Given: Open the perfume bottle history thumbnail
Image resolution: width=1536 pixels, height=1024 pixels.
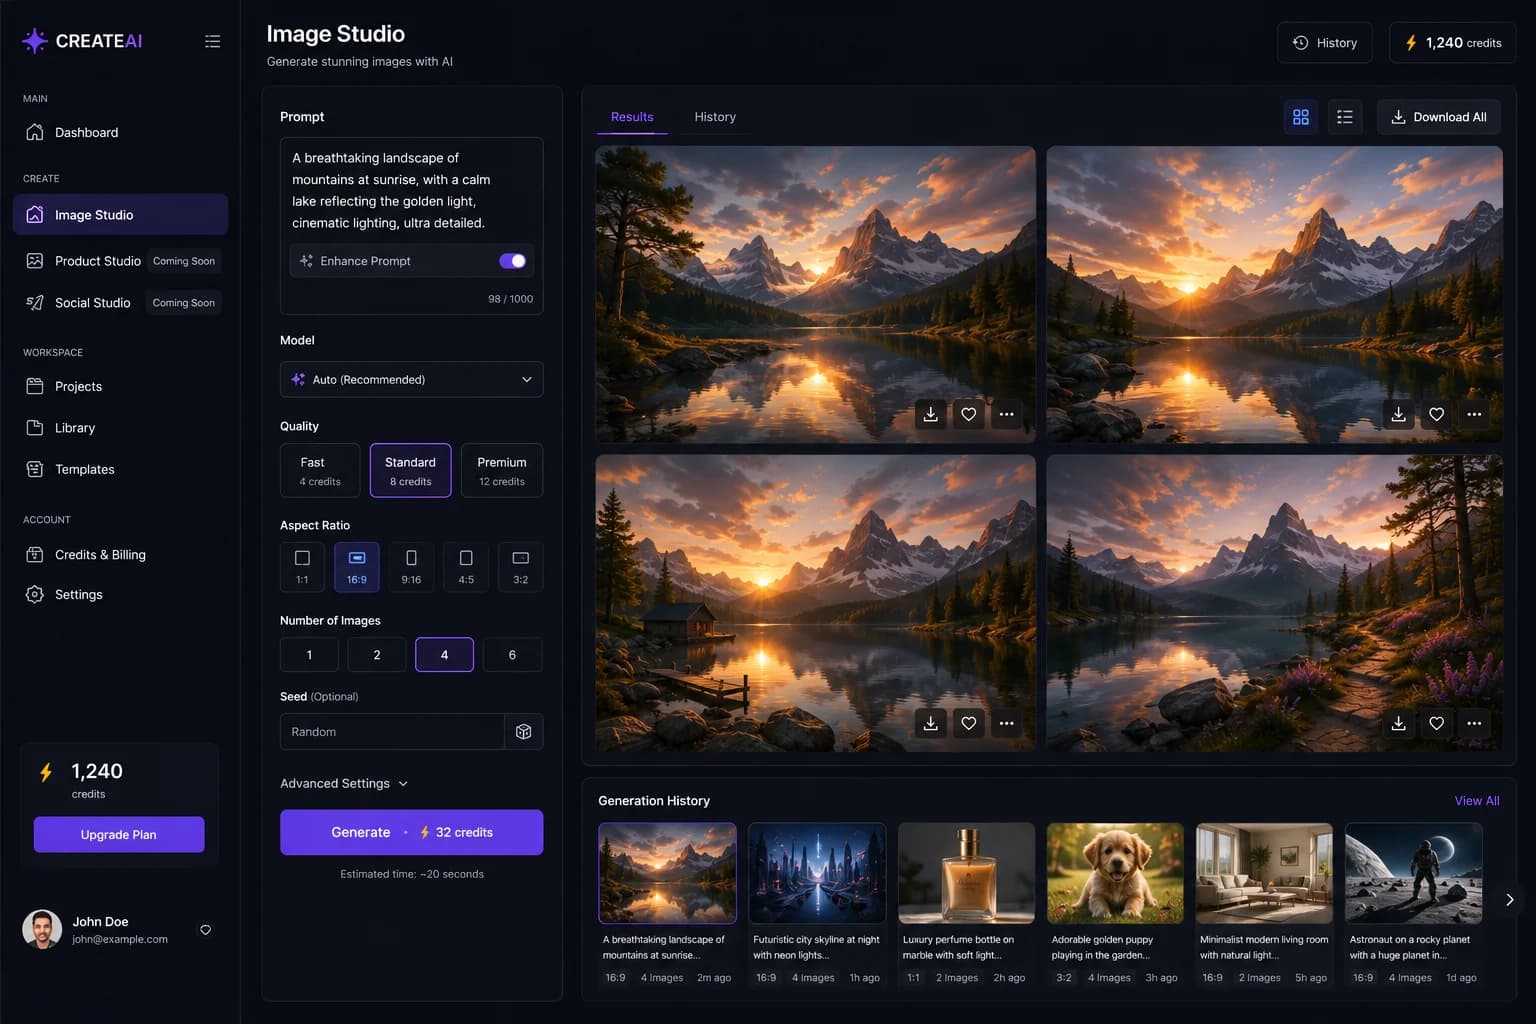Looking at the screenshot, I should tap(966, 873).
